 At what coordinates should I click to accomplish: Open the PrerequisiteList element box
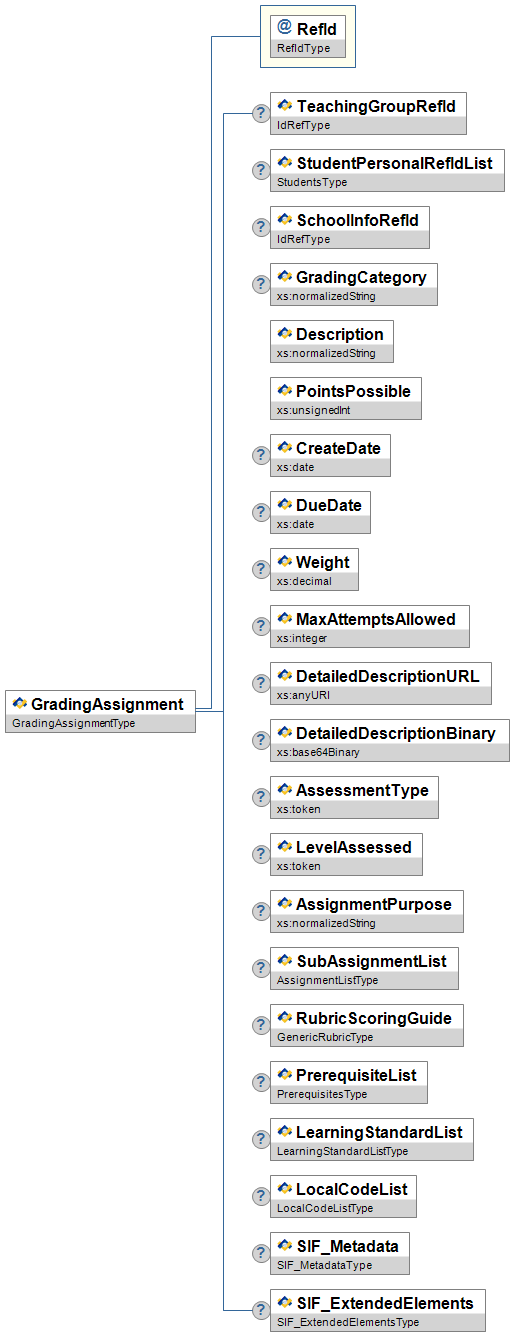pyautogui.click(x=349, y=1082)
